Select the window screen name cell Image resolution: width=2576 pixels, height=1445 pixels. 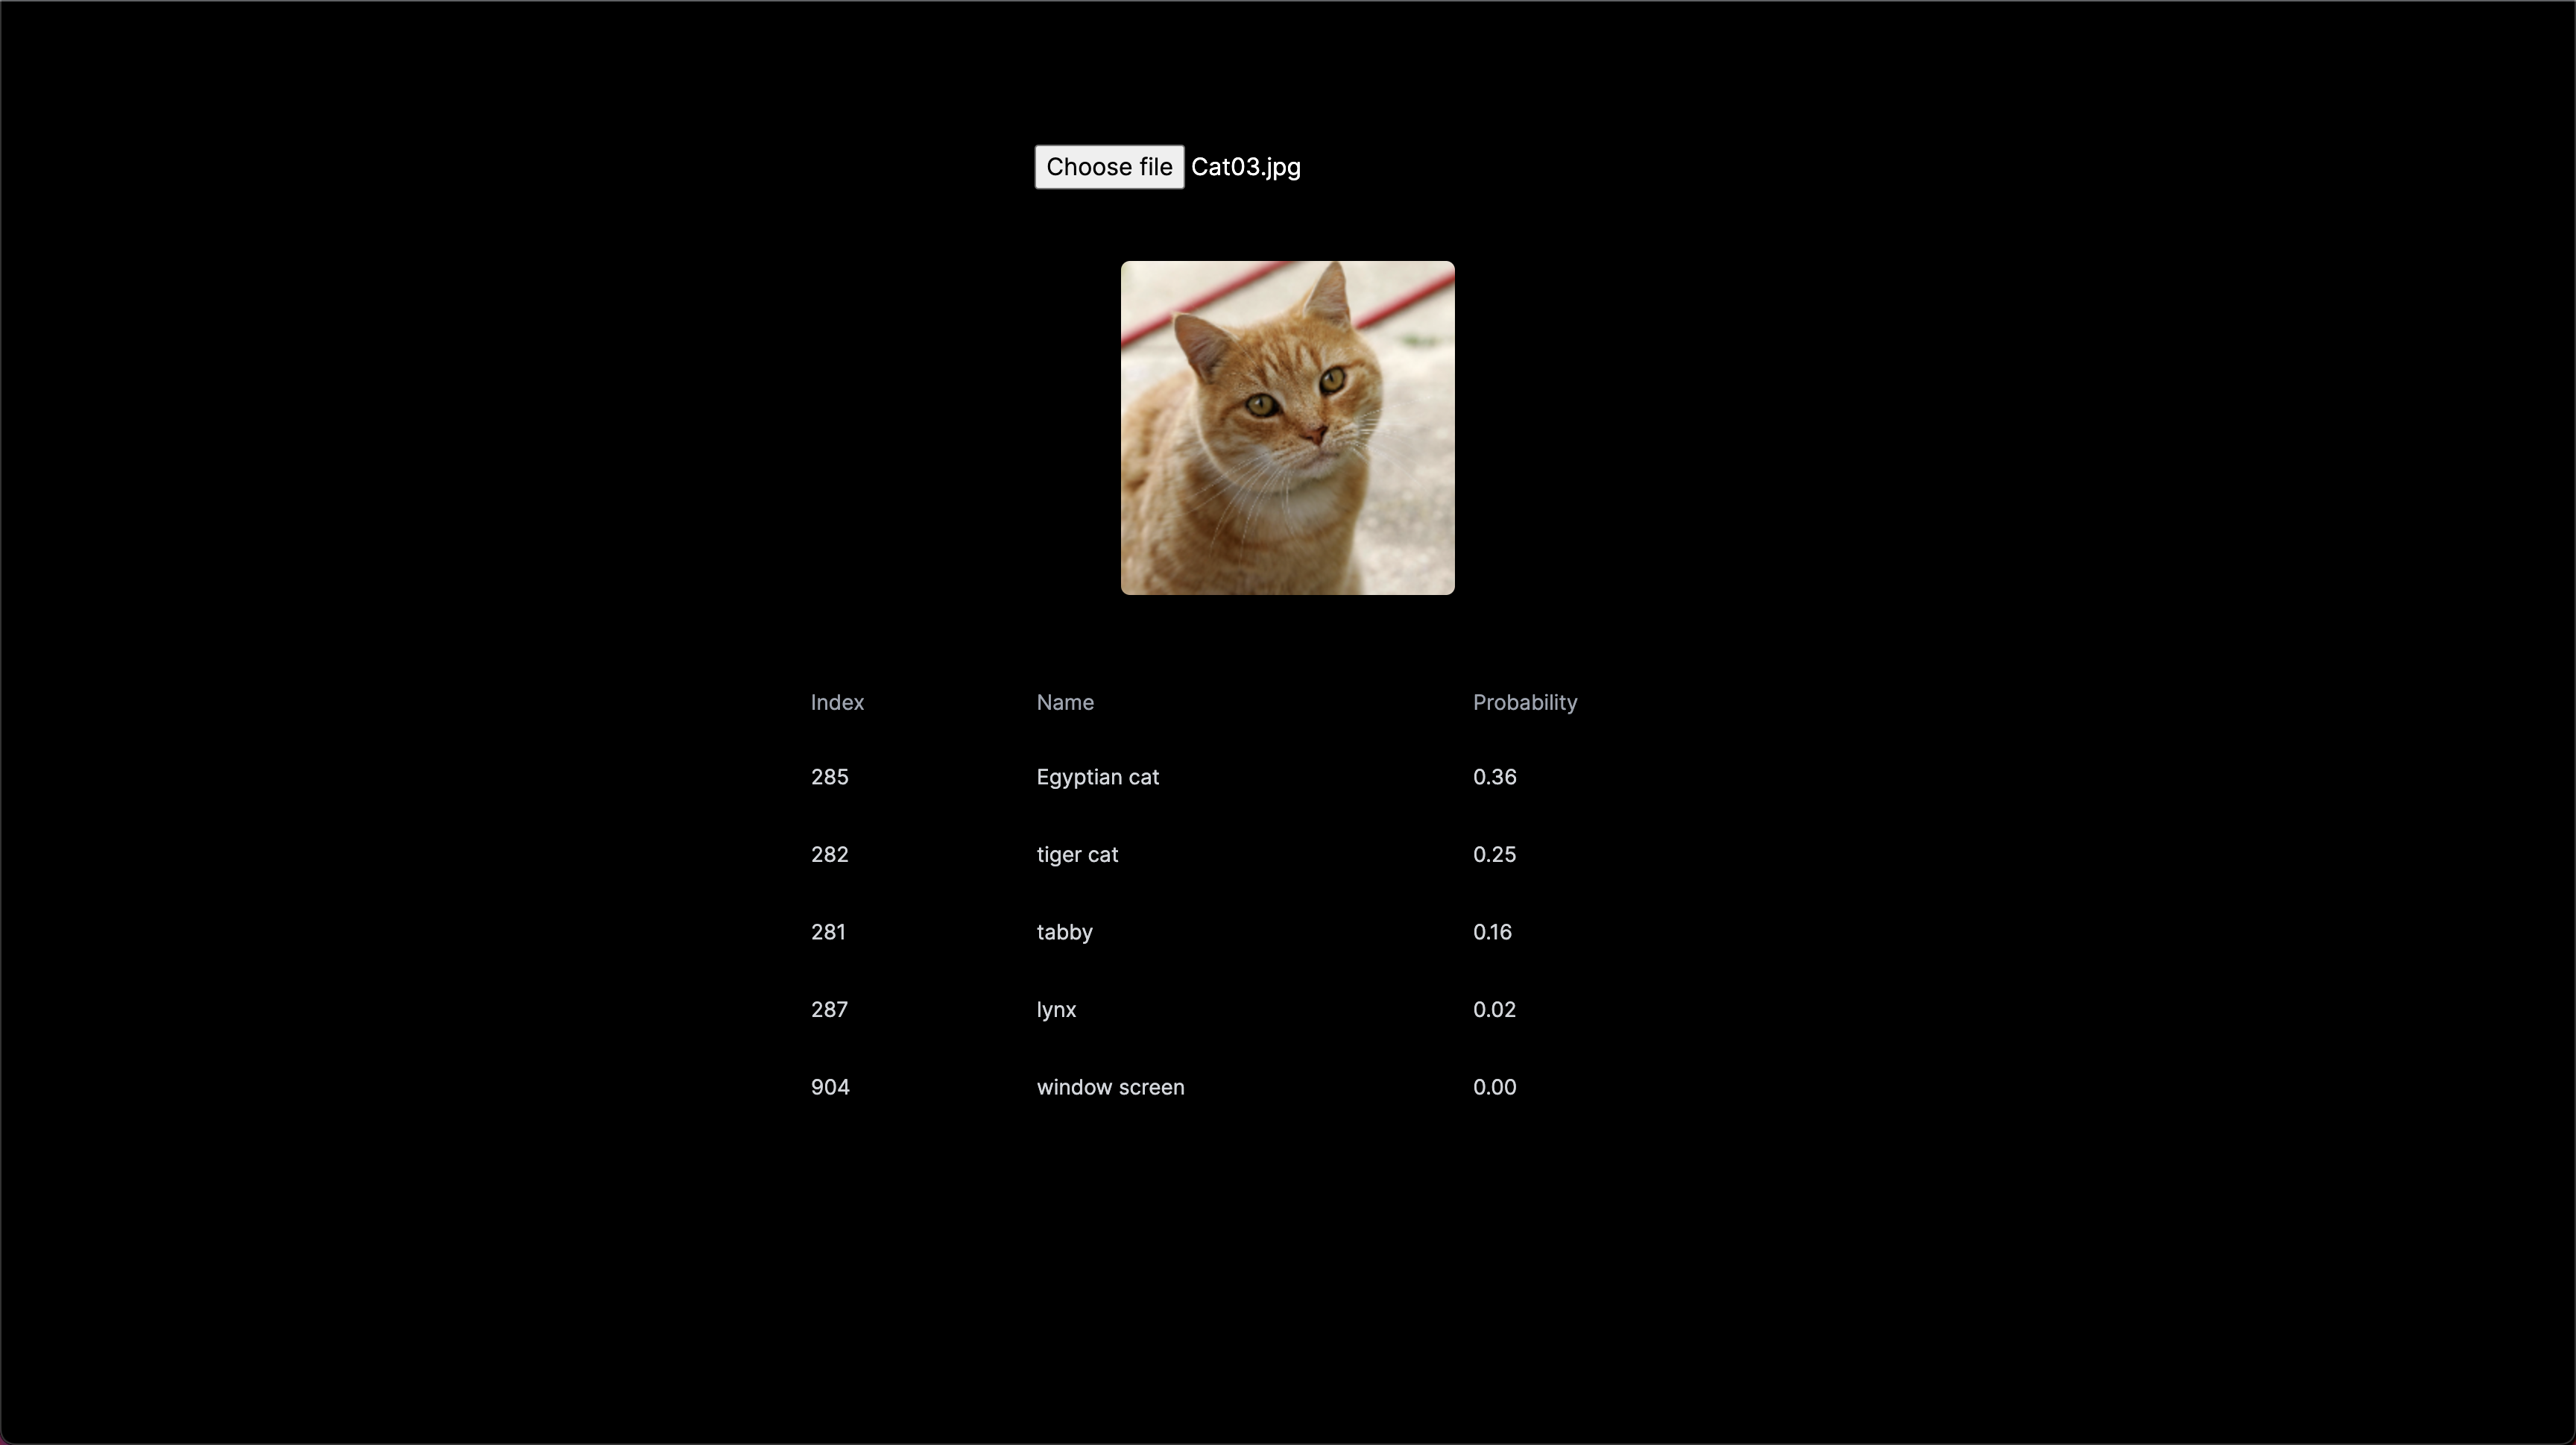[1110, 1087]
